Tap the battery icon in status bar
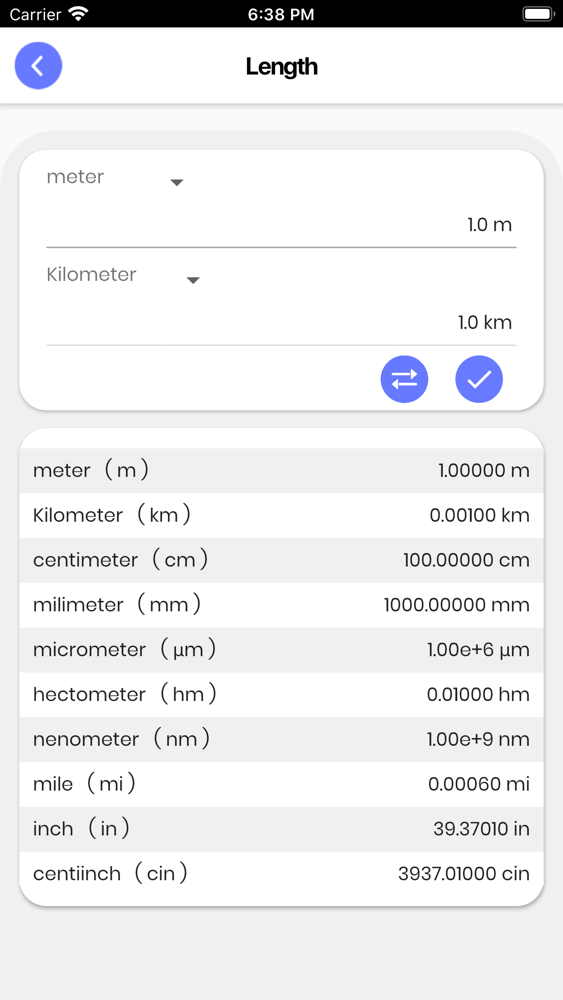This screenshot has width=563, height=1000. pyautogui.click(x=538, y=13)
